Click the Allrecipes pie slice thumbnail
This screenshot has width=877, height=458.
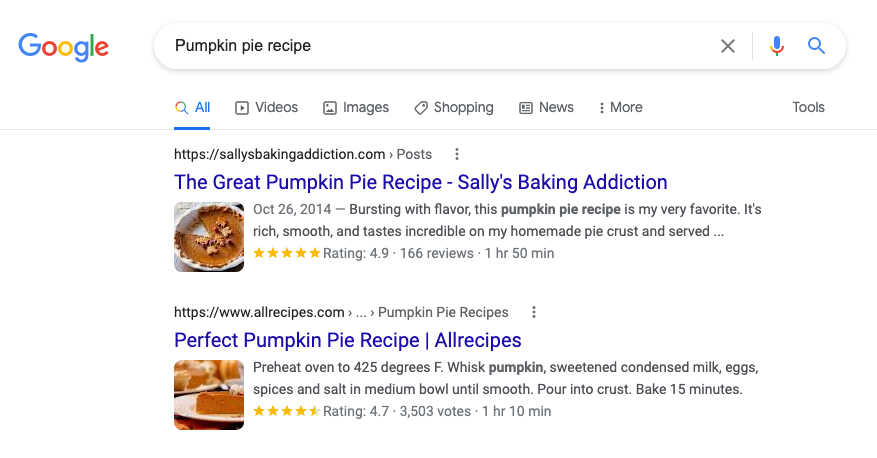pos(209,395)
